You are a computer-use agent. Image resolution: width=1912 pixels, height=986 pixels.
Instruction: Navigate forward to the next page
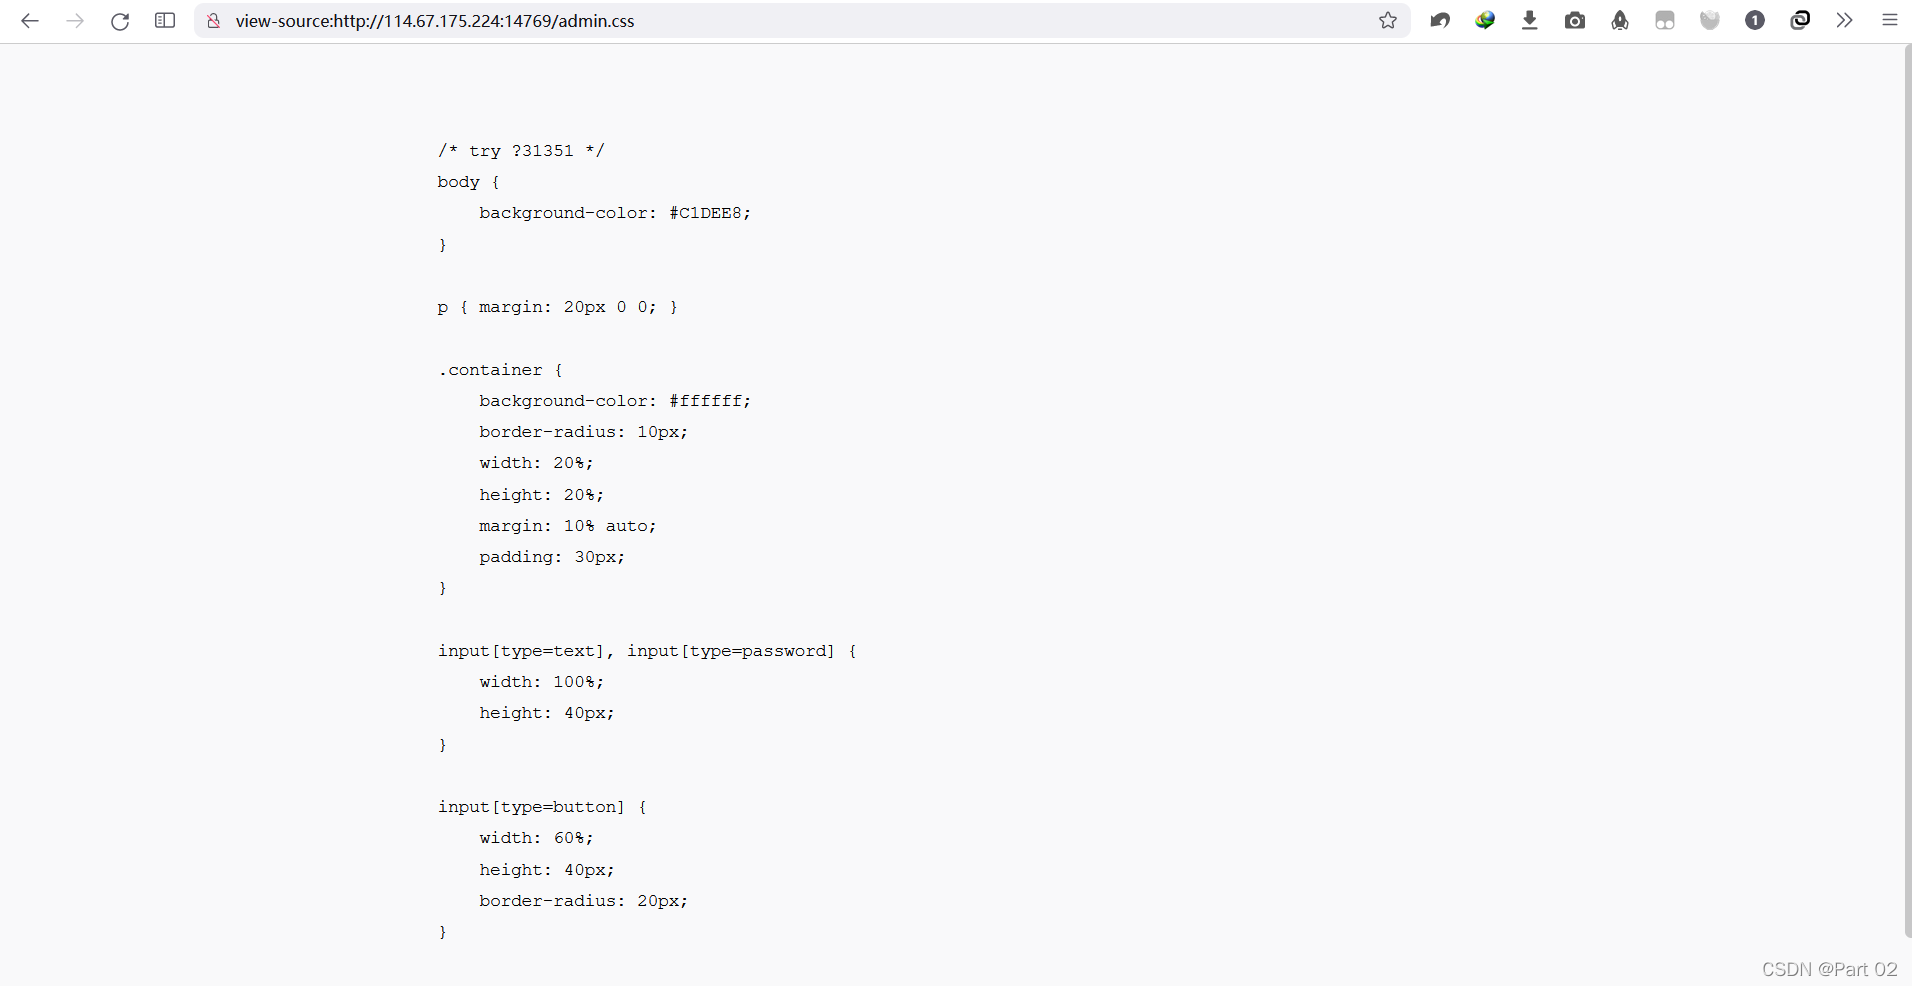click(x=76, y=21)
